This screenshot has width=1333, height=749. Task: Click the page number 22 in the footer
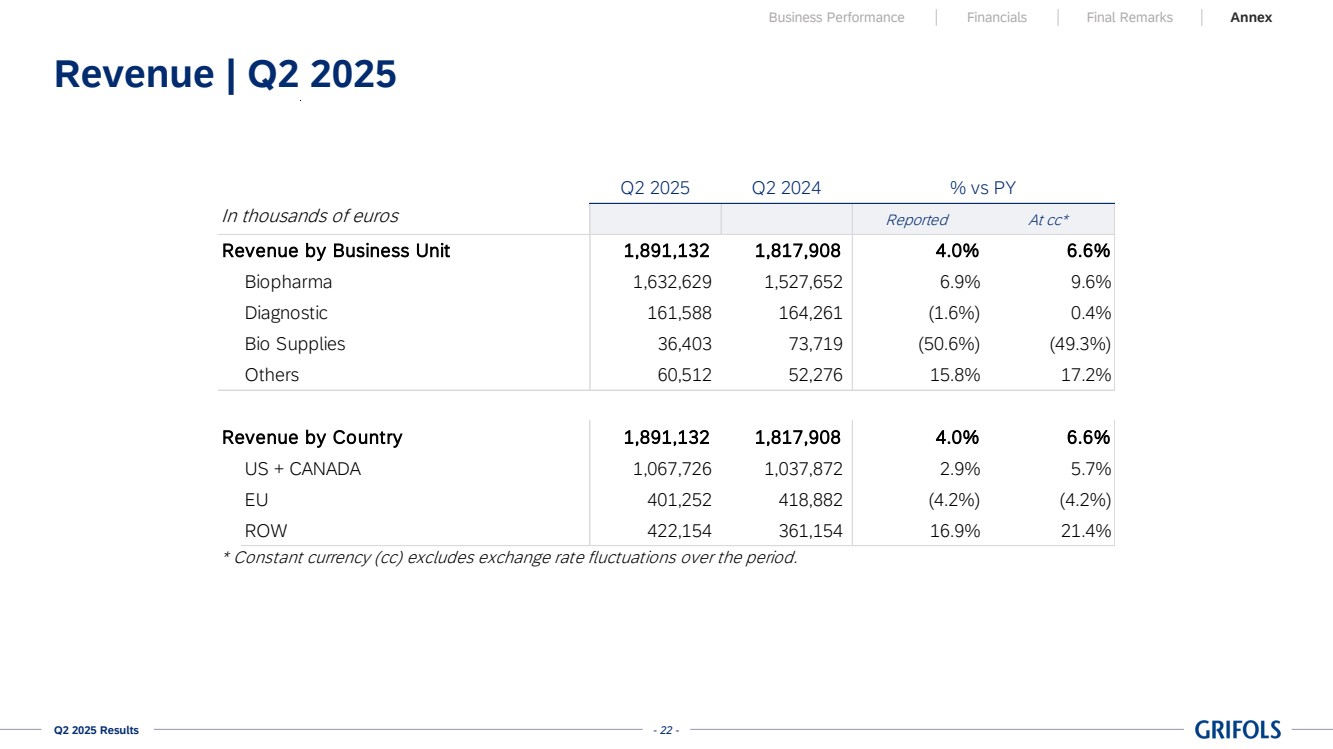665,730
